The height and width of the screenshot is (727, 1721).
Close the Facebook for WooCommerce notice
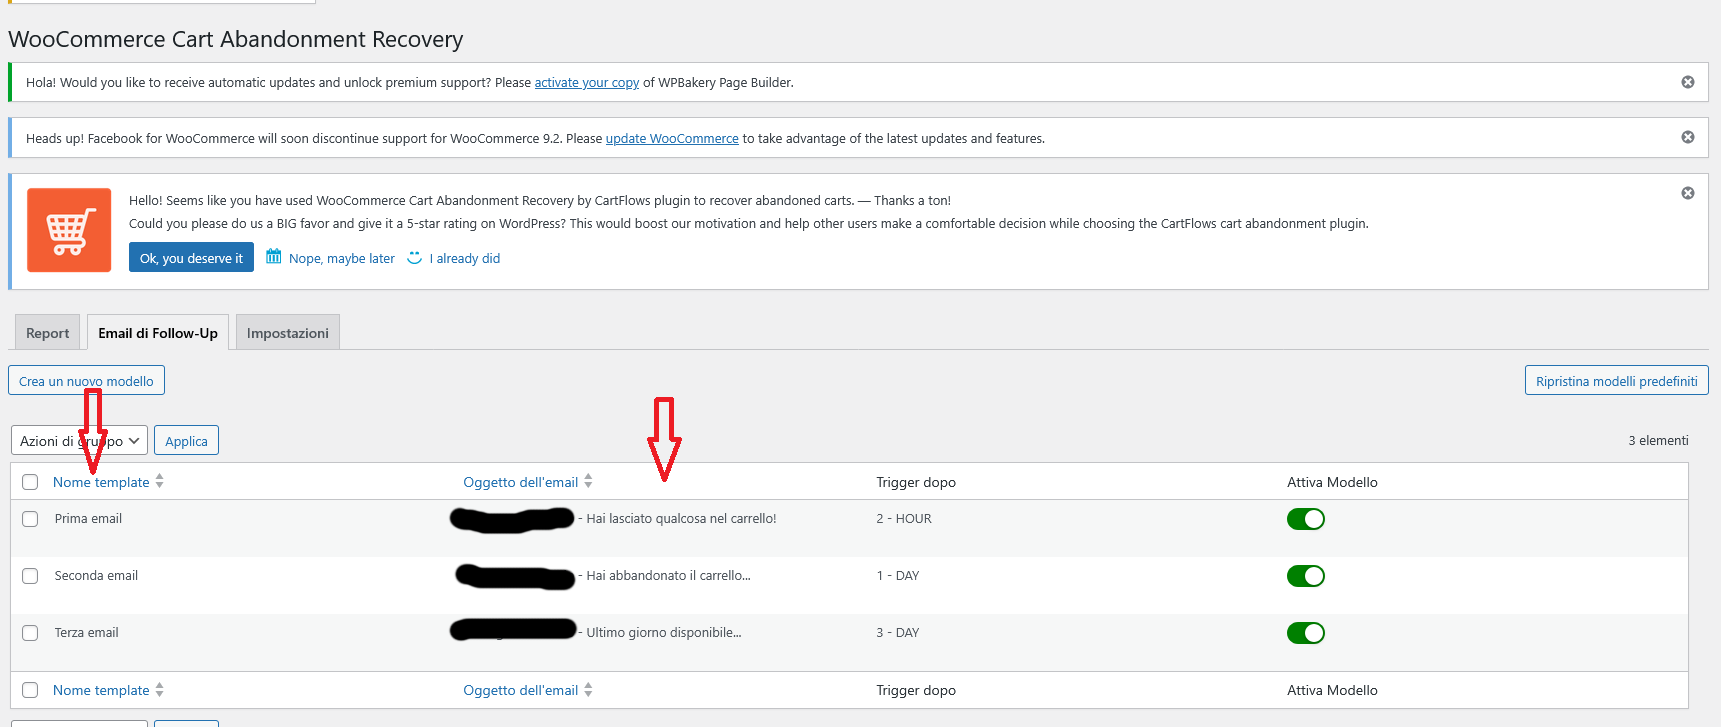click(1687, 137)
